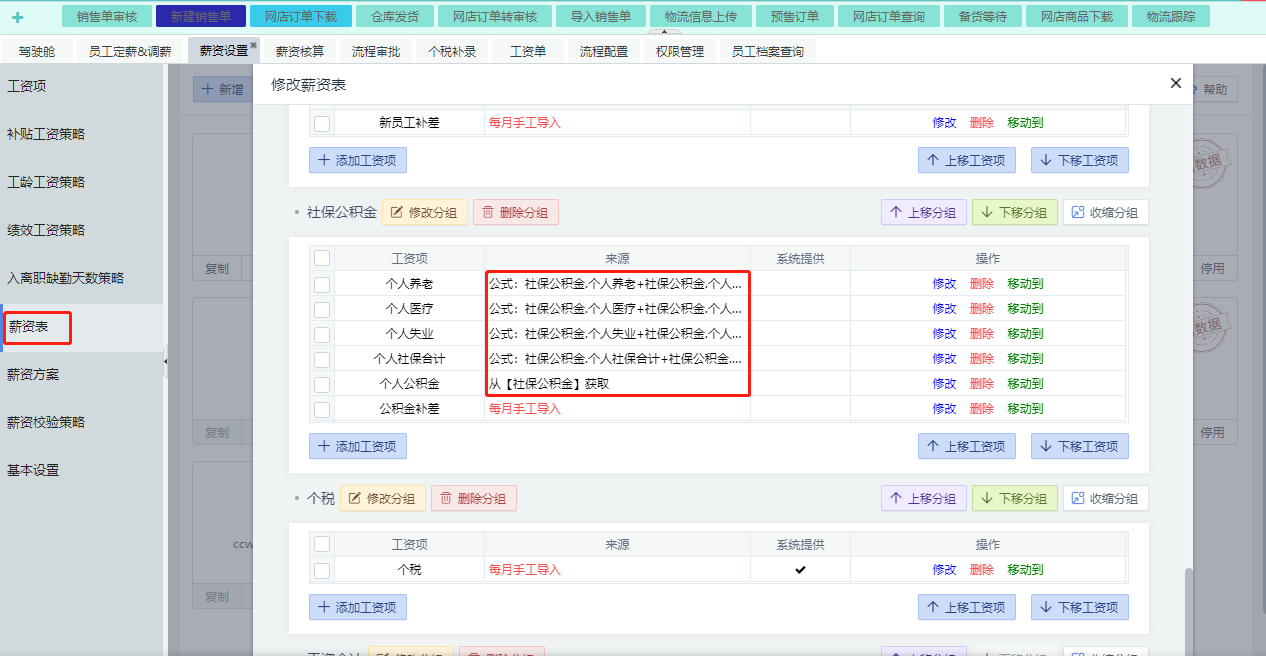The height and width of the screenshot is (656, 1266).
Task: Click 修改分组 for 个税 group
Action: coord(383,498)
